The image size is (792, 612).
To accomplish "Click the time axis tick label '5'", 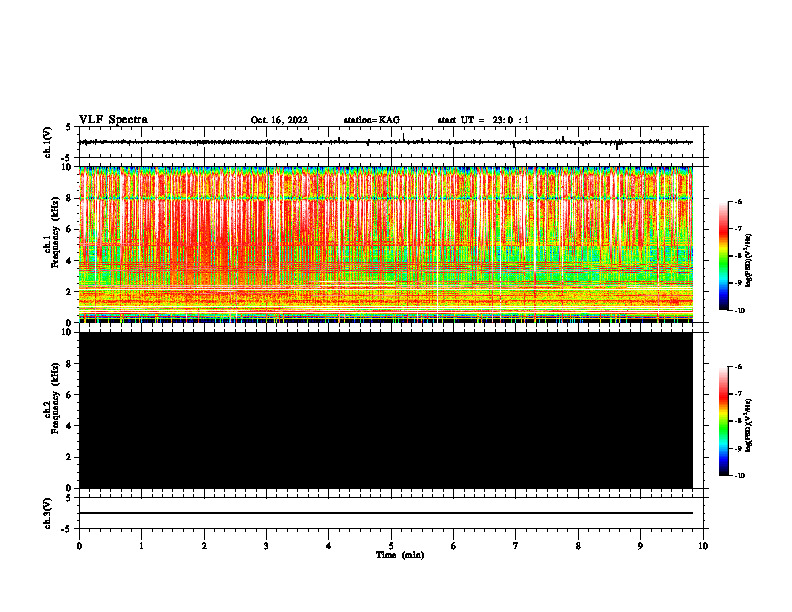I will click(x=391, y=546).
